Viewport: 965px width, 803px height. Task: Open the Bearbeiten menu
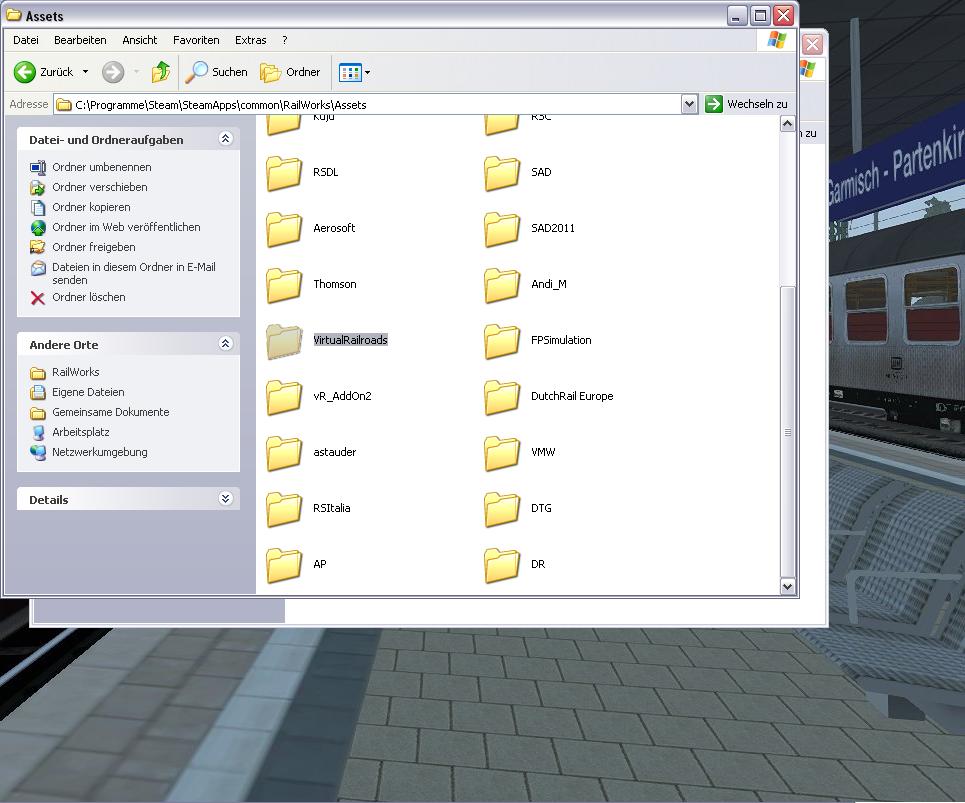pyautogui.click(x=80, y=40)
